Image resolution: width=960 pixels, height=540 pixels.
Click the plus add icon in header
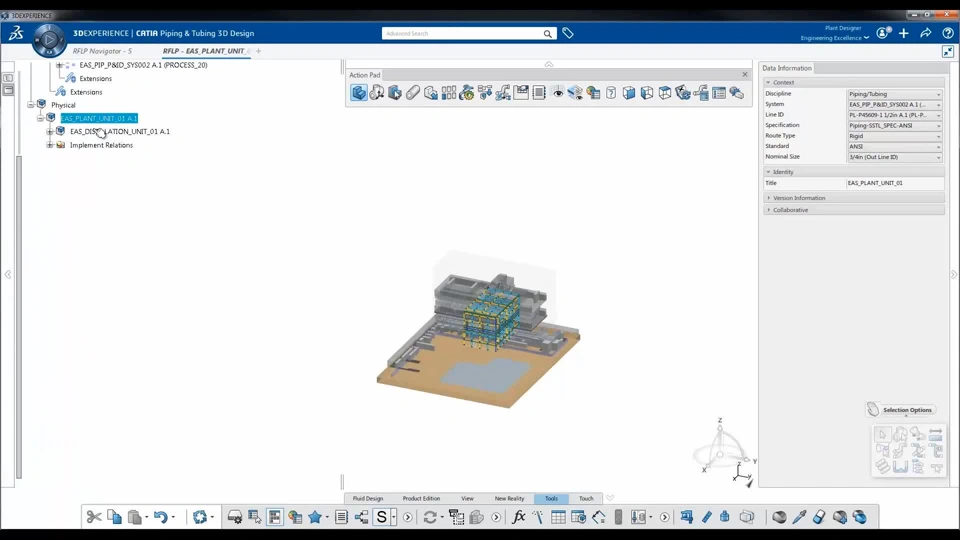(904, 33)
